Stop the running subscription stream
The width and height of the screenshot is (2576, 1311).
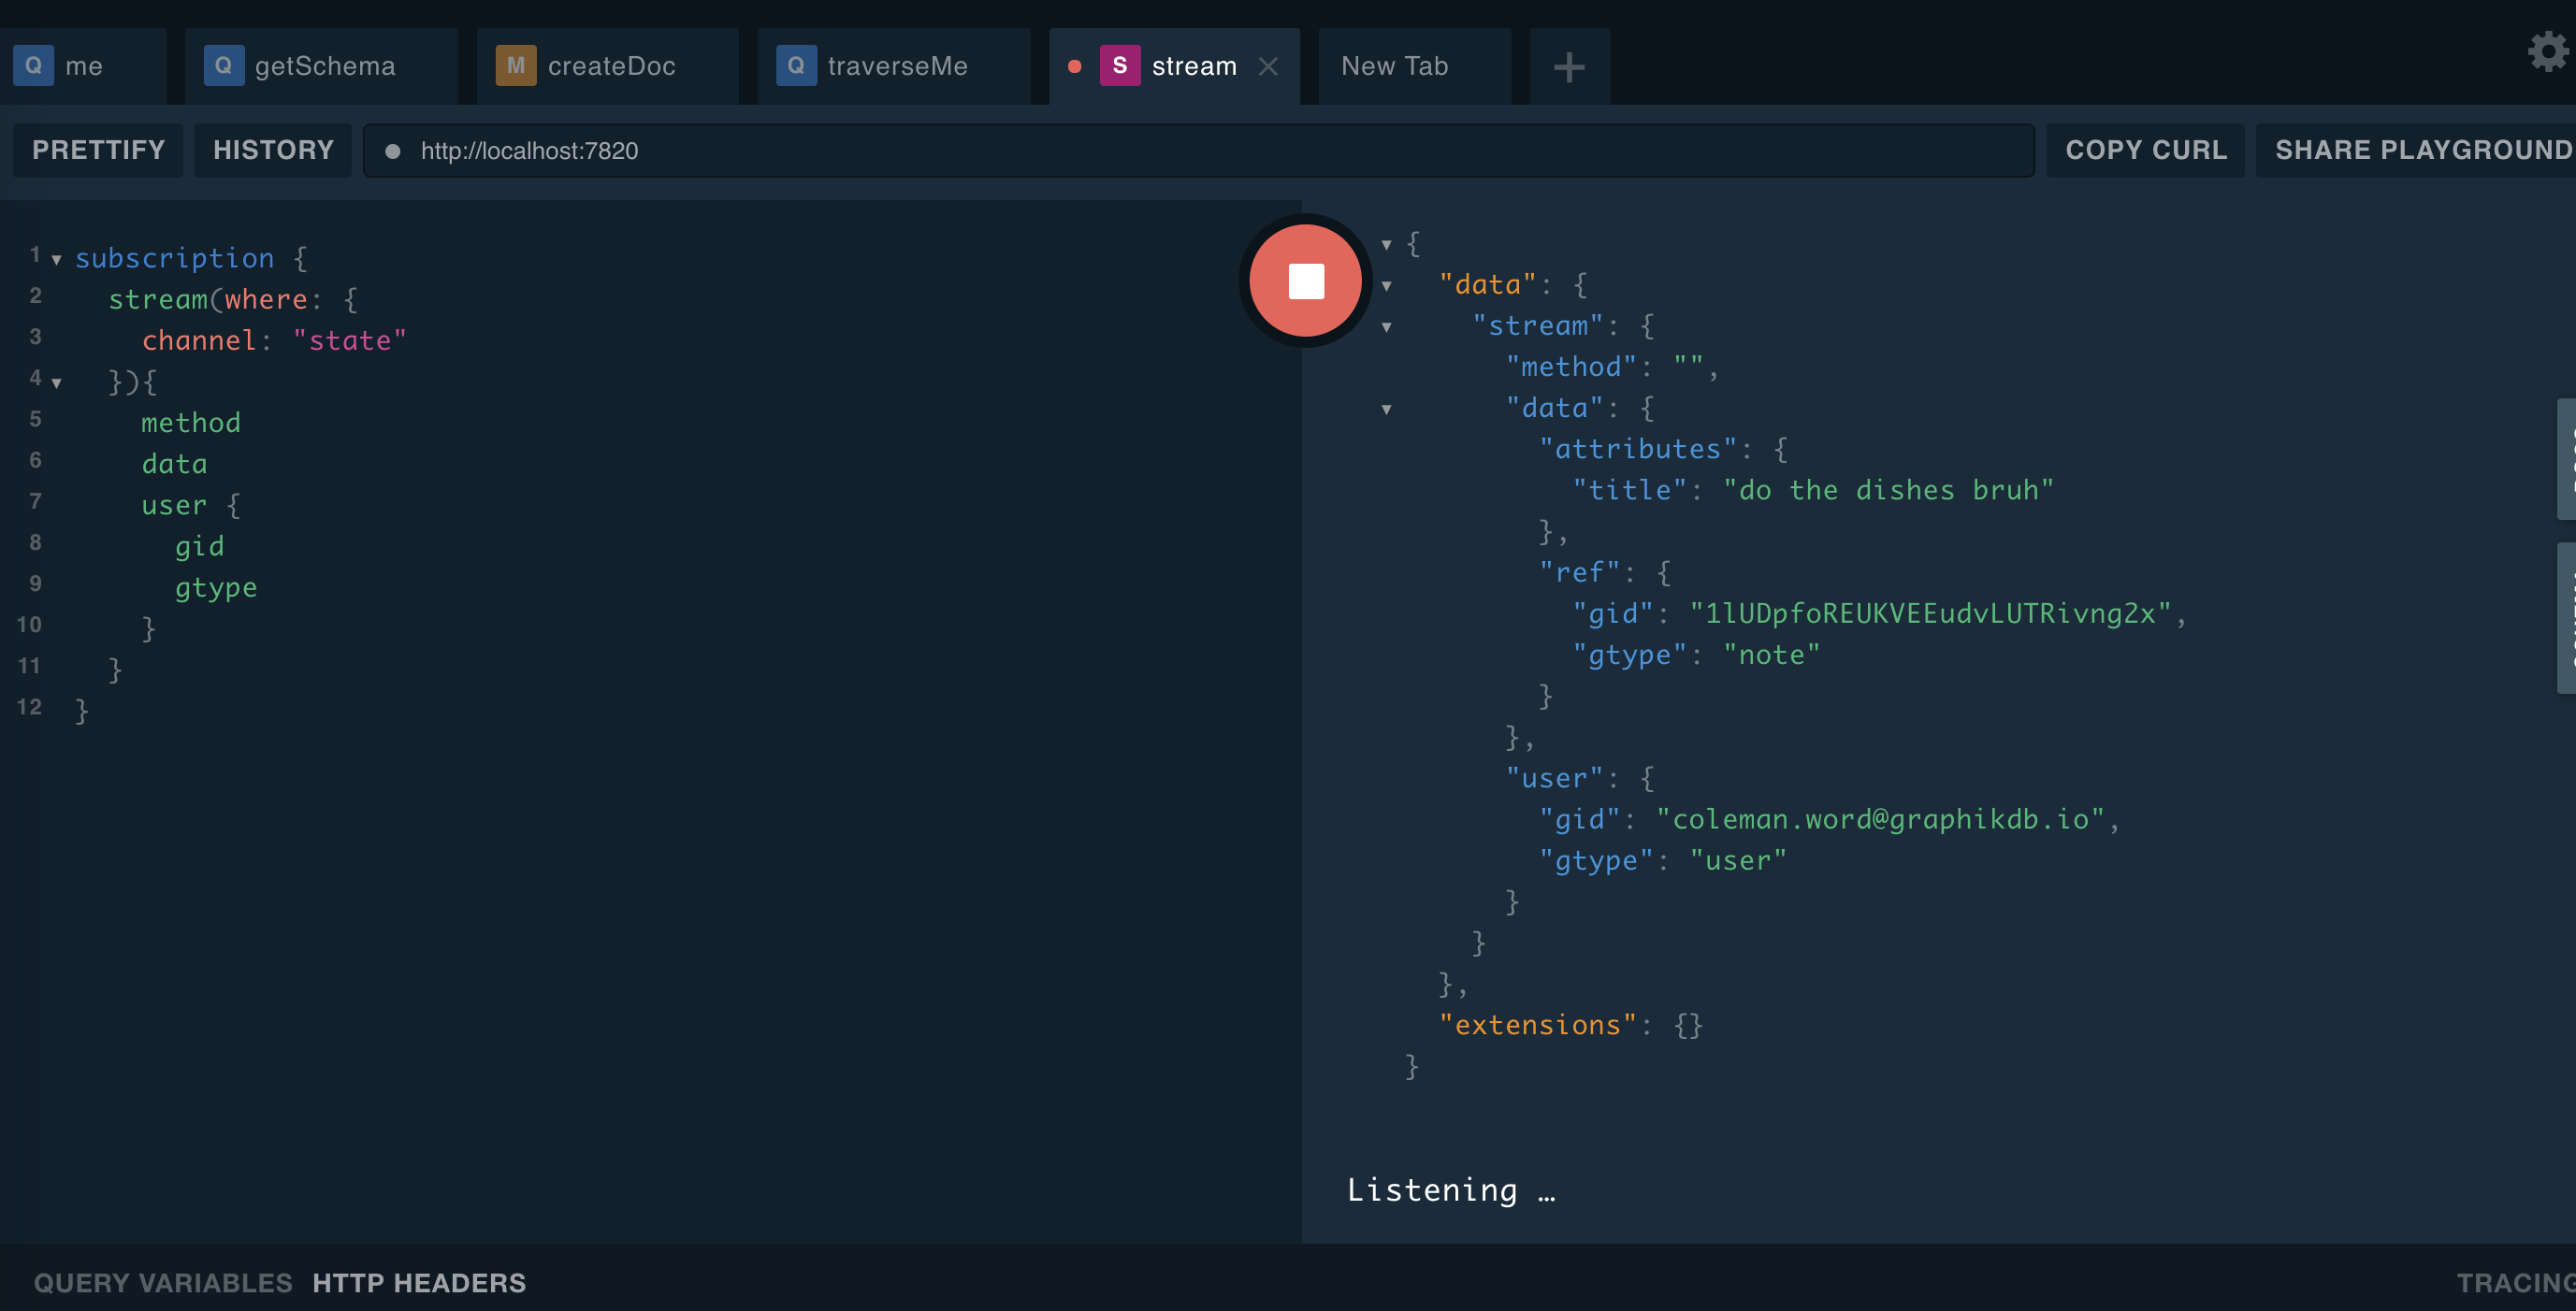1305,281
